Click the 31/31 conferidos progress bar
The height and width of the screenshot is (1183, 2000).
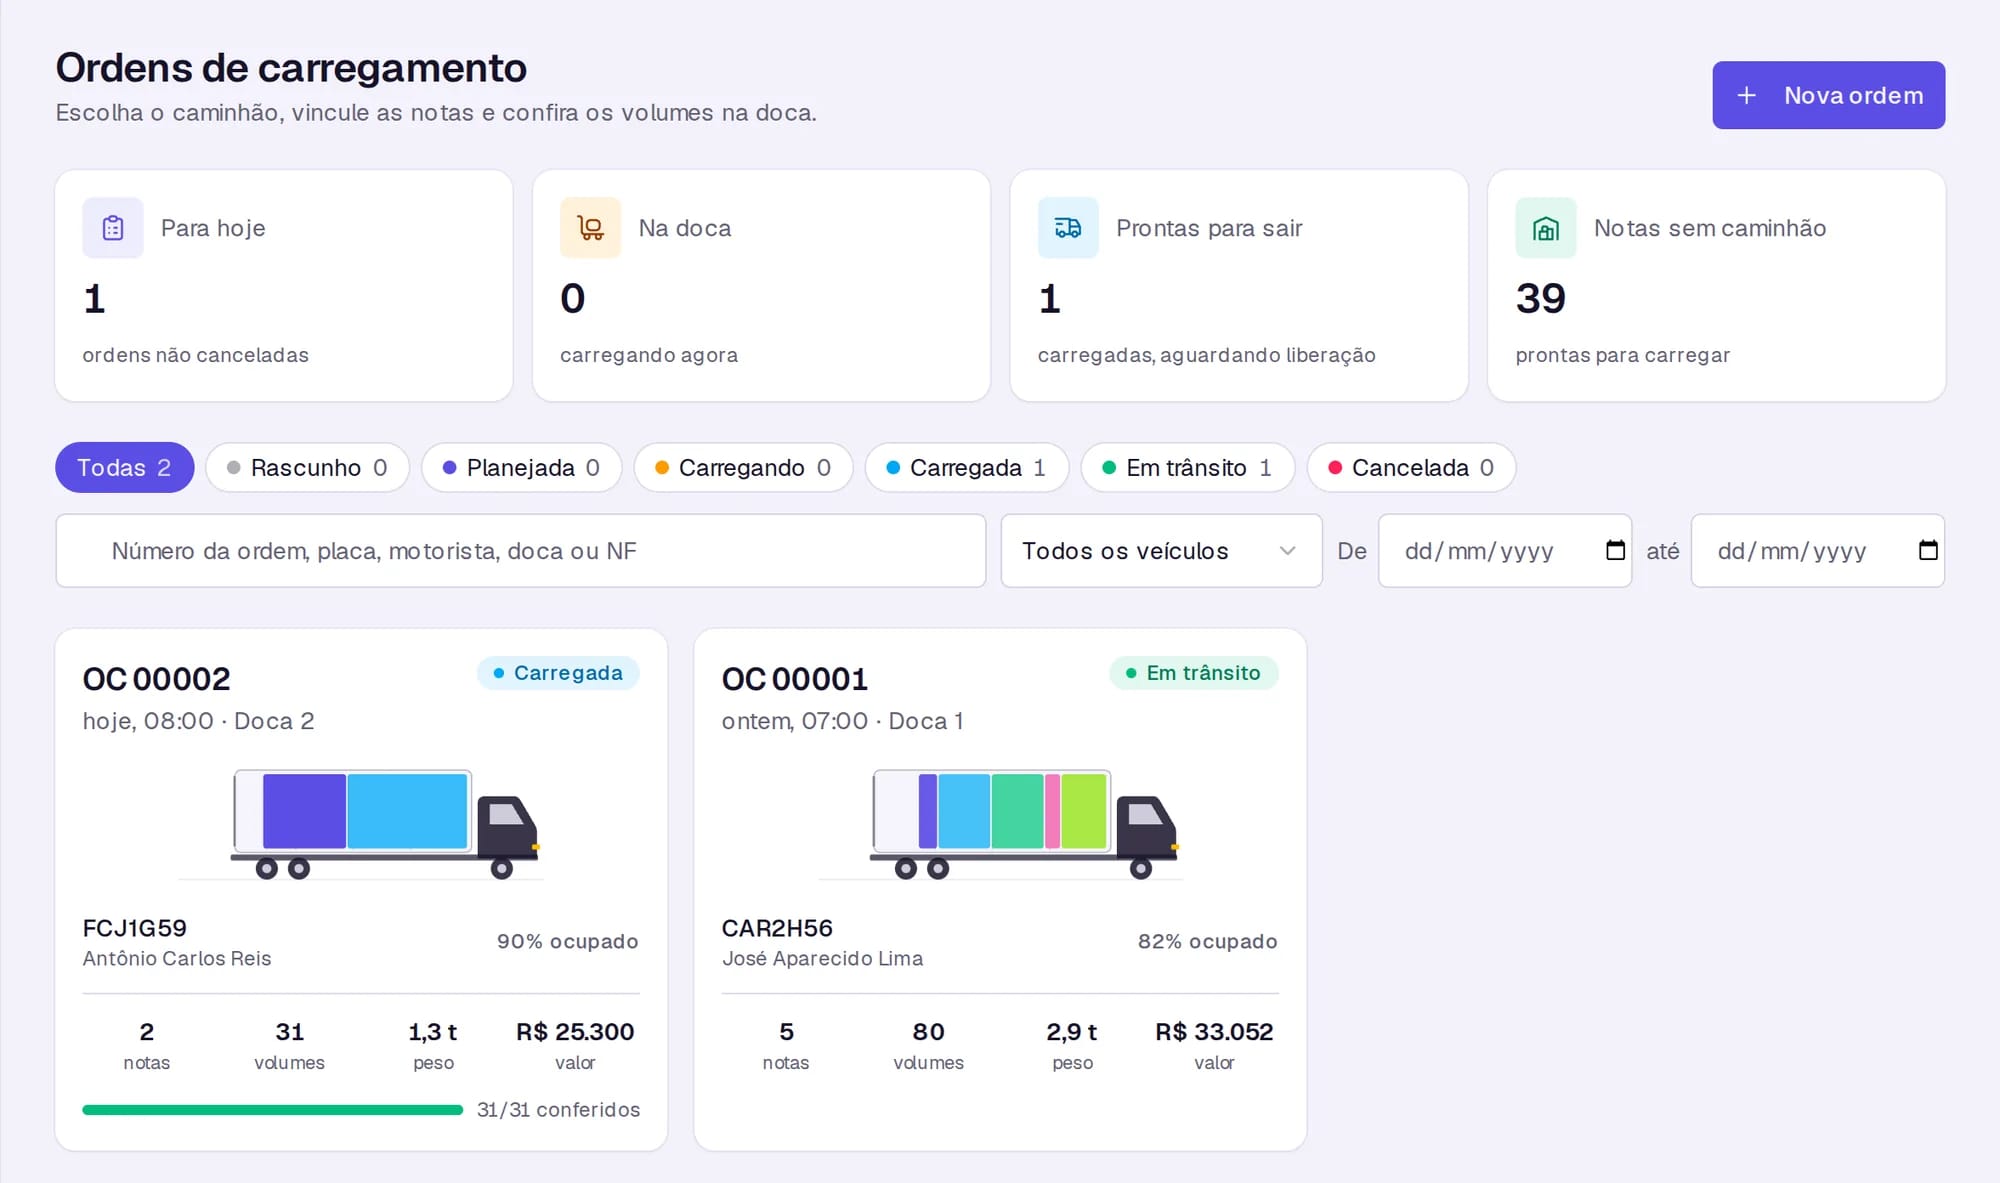pyautogui.click(x=272, y=1109)
